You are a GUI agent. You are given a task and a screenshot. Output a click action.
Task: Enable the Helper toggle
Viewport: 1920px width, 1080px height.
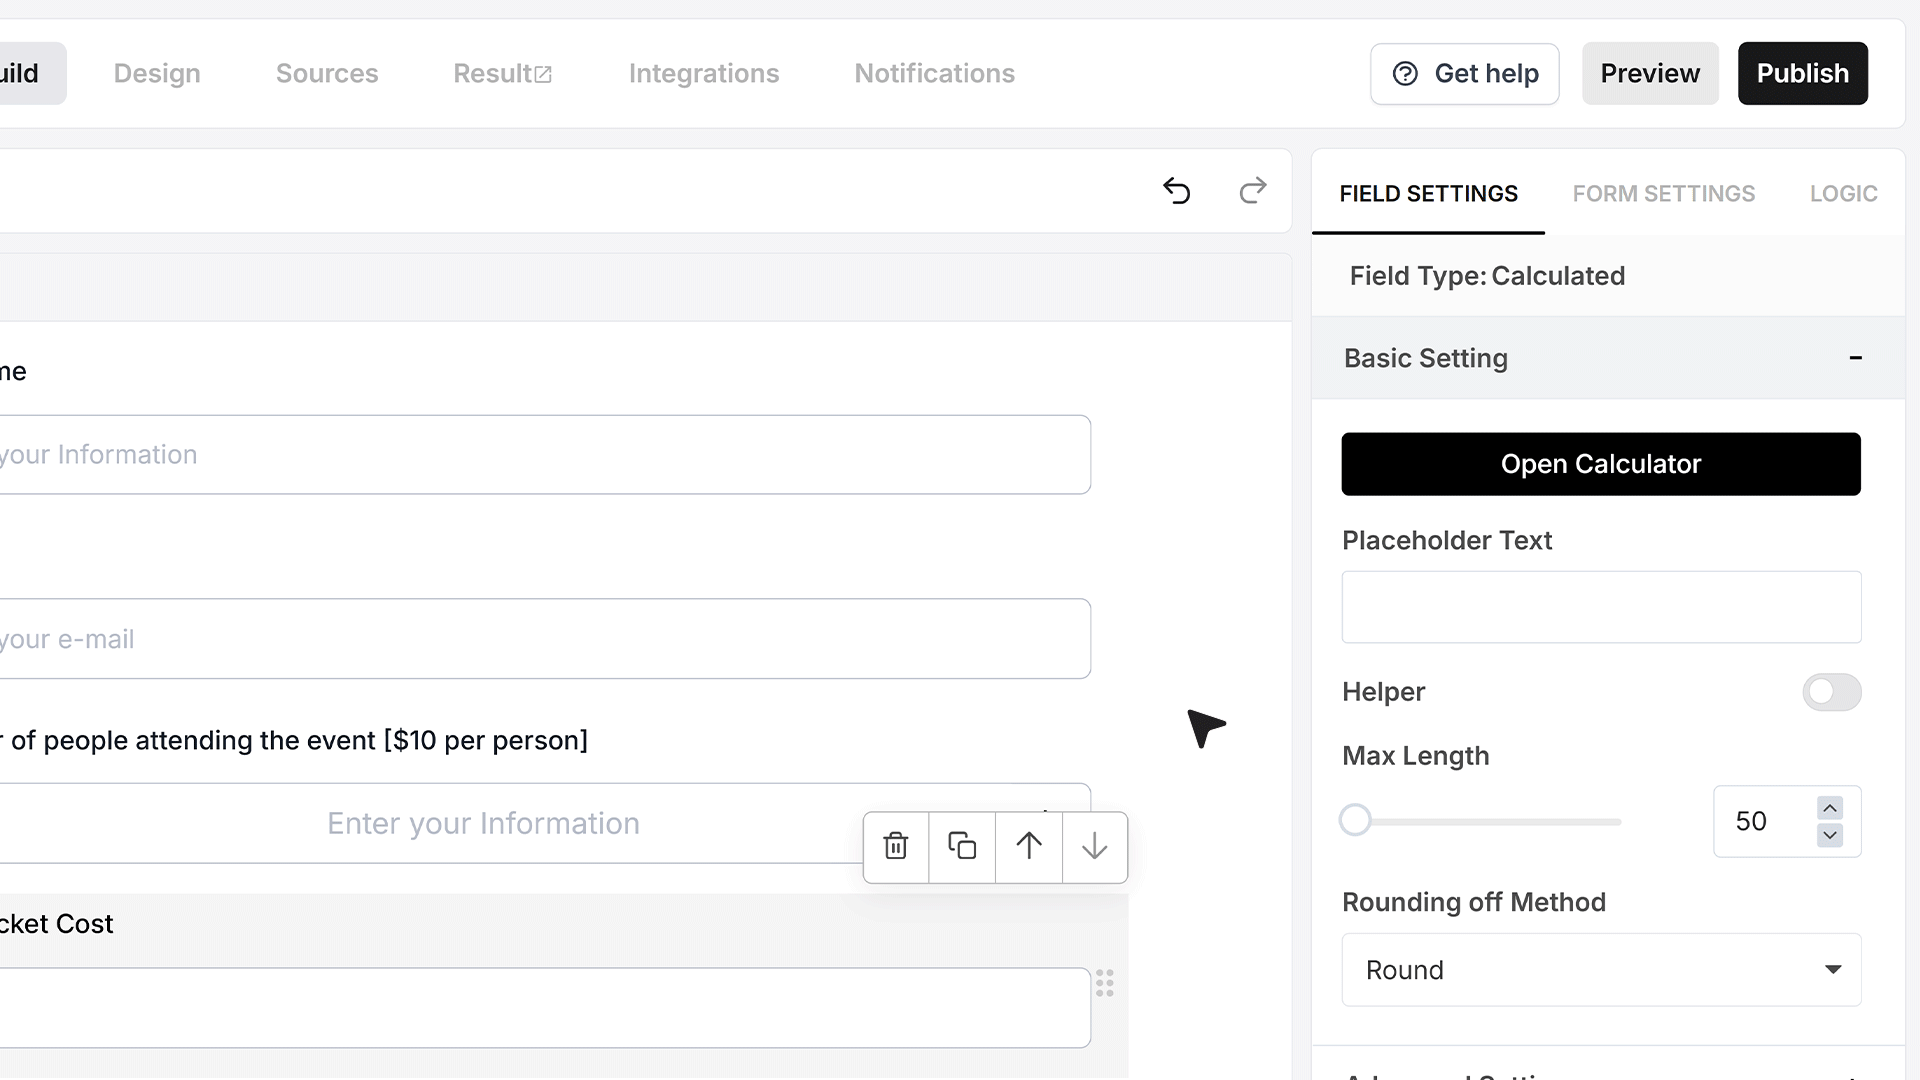point(1832,692)
